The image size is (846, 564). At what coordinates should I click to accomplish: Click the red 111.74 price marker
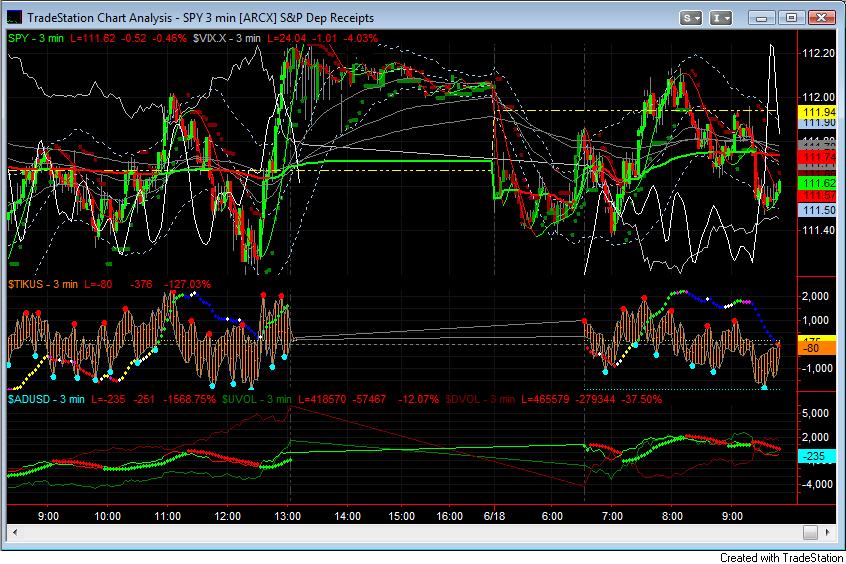tap(817, 157)
